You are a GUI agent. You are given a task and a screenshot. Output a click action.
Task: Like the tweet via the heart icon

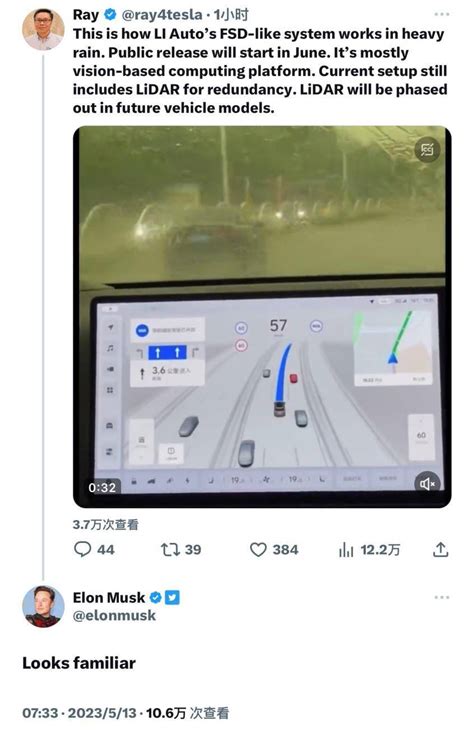point(258,550)
